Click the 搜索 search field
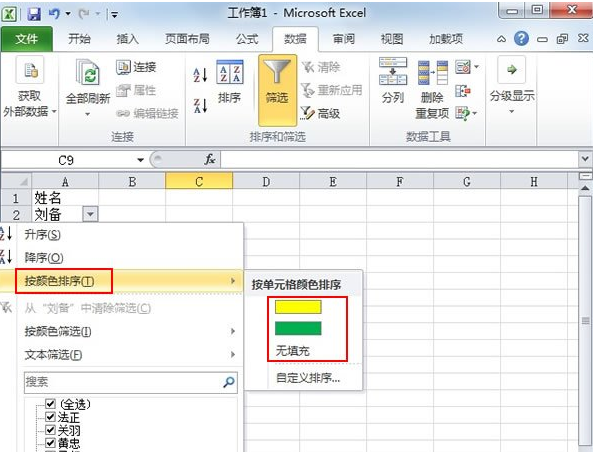The height and width of the screenshot is (452, 593). [x=131, y=382]
